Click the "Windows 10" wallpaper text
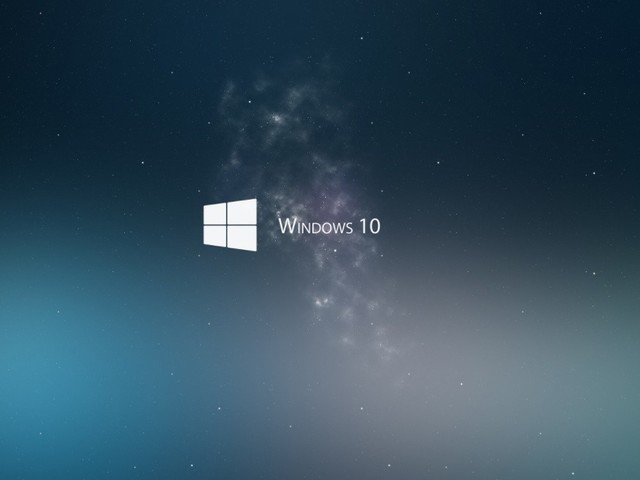This screenshot has width=640, height=480. tap(329, 226)
